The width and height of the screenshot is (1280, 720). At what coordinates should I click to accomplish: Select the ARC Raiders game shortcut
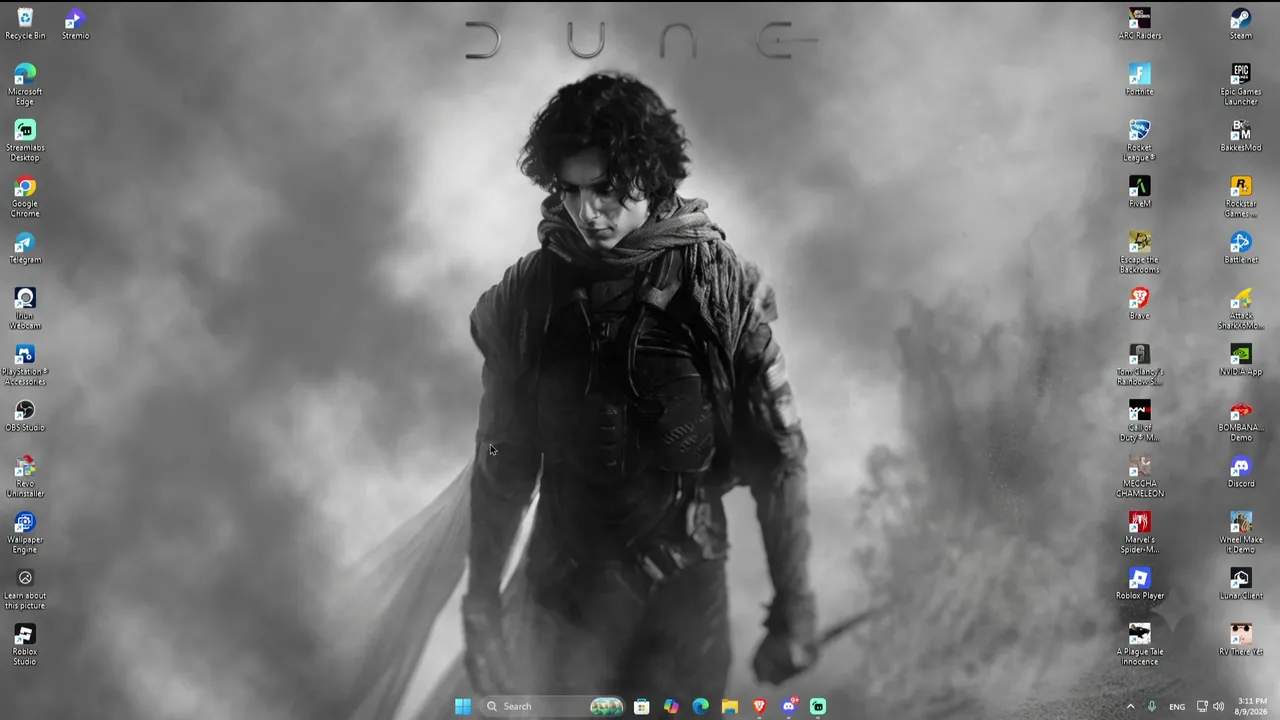[x=1140, y=24]
